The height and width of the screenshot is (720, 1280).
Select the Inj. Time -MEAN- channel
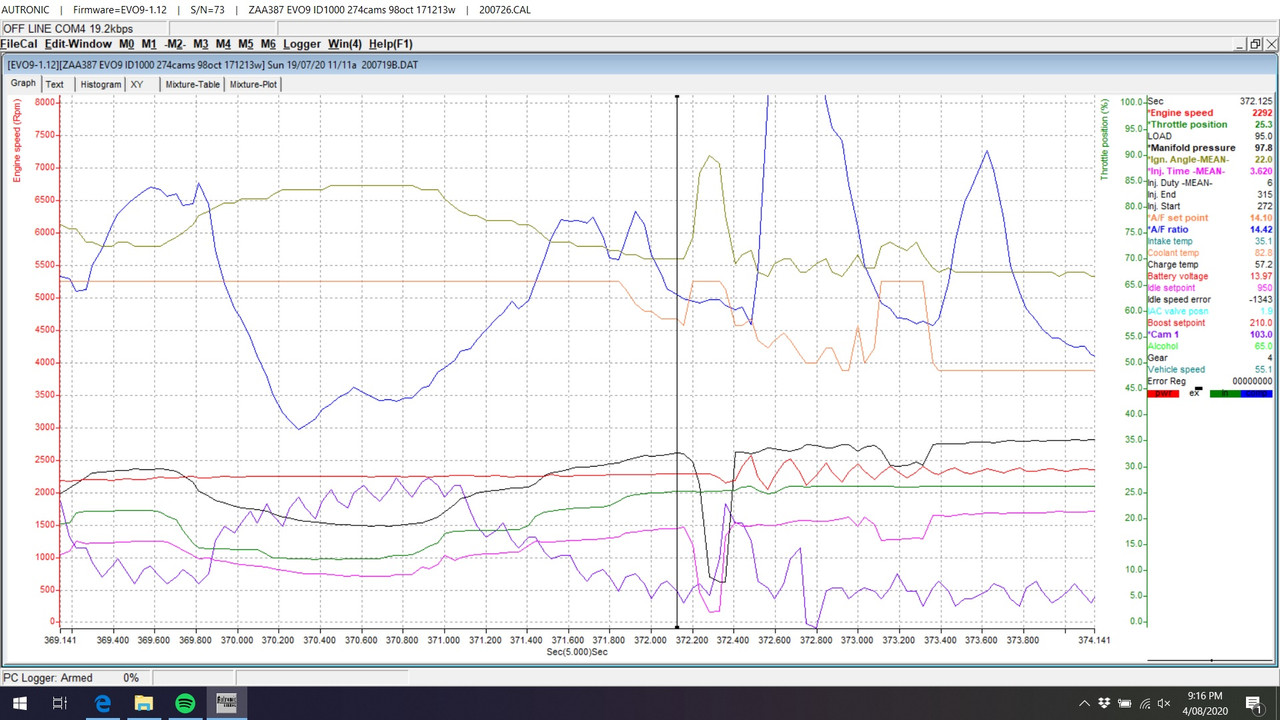[1209, 171]
